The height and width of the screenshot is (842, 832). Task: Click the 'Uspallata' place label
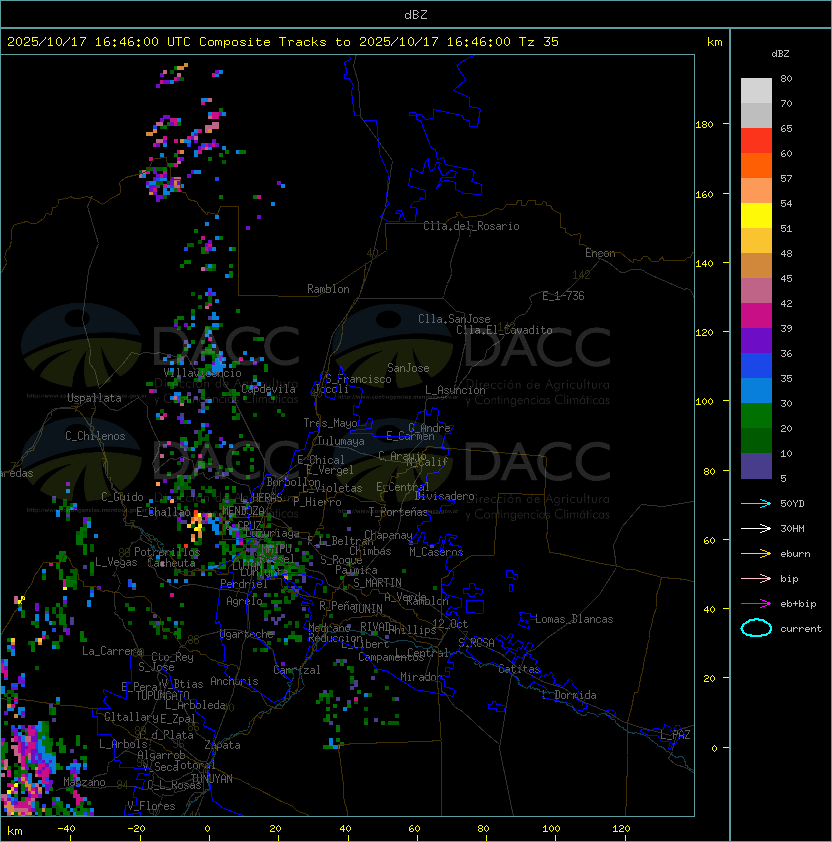point(94,398)
